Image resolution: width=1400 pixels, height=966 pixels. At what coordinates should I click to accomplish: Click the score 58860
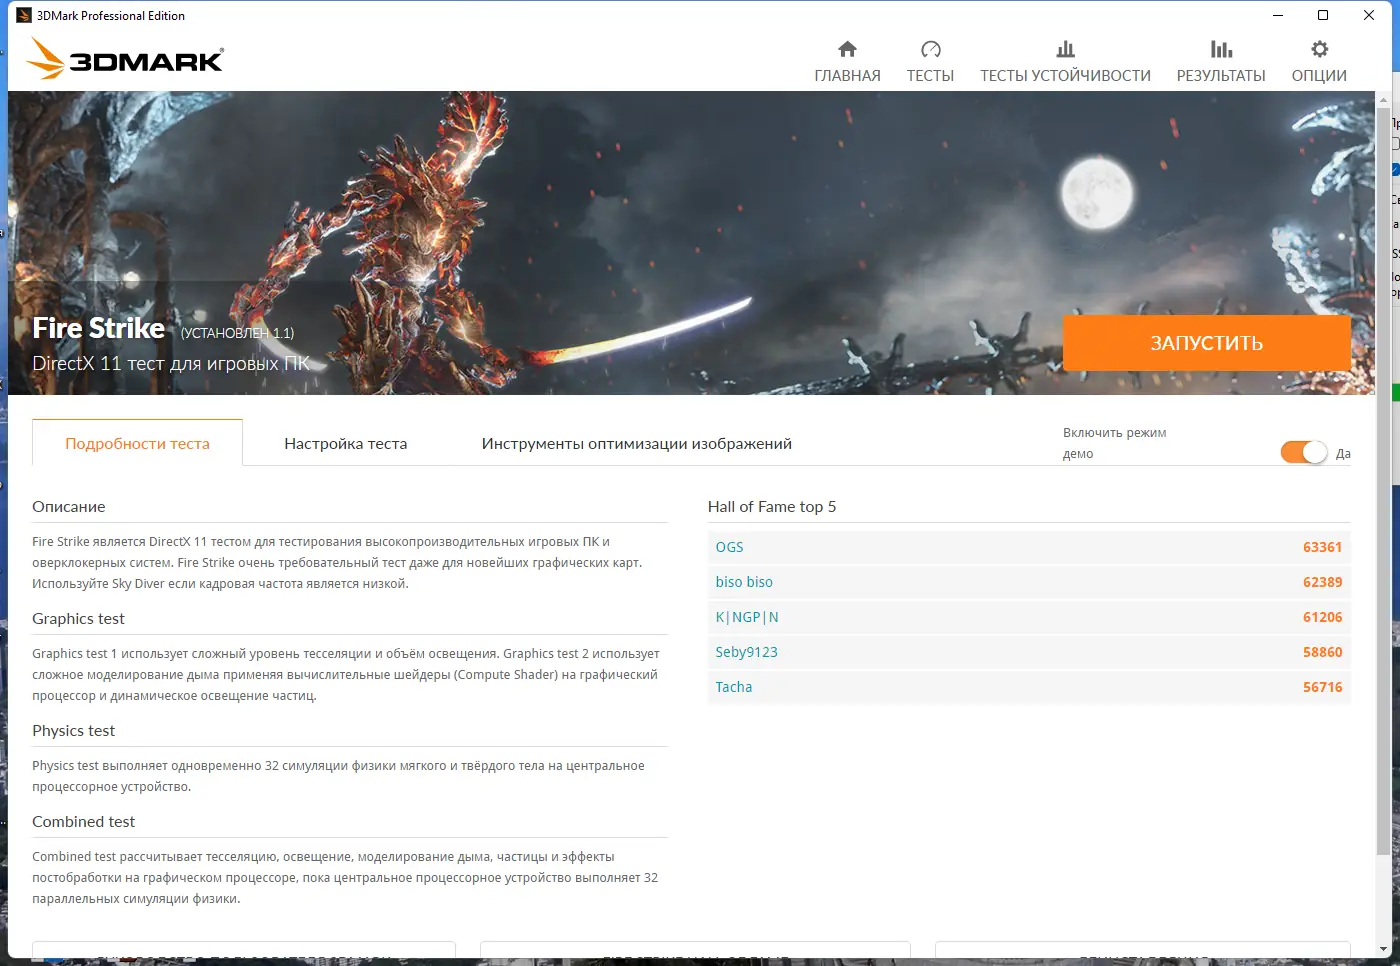click(x=1322, y=652)
